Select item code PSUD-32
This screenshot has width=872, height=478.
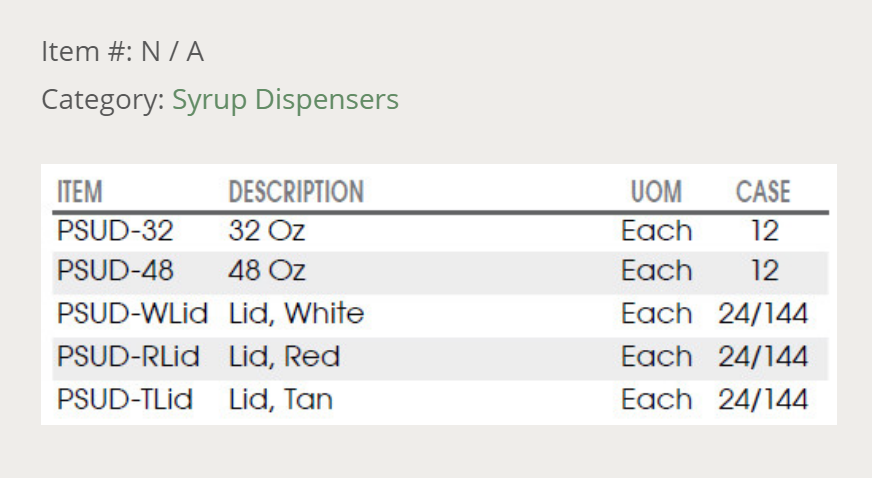click(115, 231)
